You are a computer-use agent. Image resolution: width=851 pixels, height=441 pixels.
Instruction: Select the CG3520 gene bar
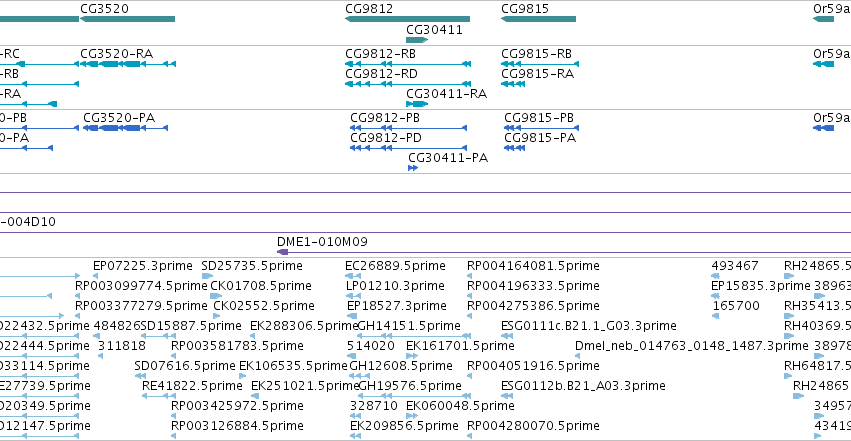[128, 19]
